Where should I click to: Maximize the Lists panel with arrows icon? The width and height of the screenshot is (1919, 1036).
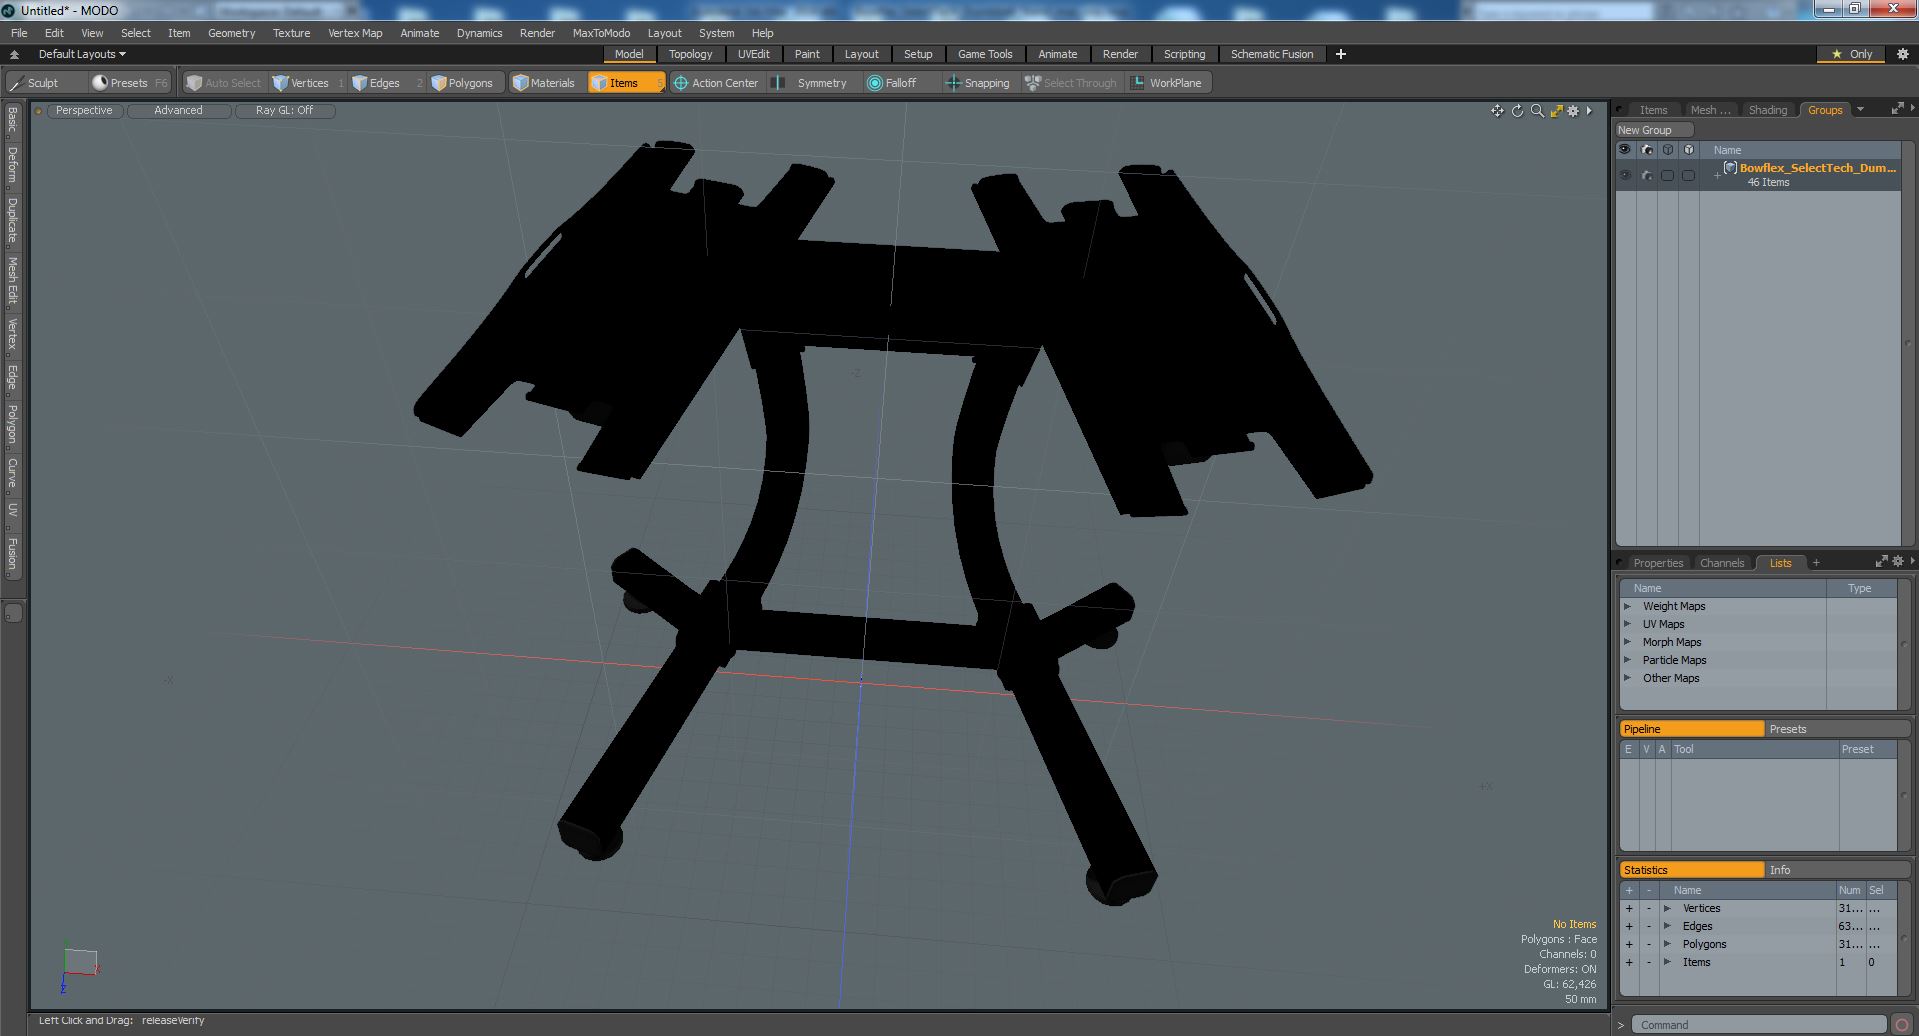(x=1881, y=562)
